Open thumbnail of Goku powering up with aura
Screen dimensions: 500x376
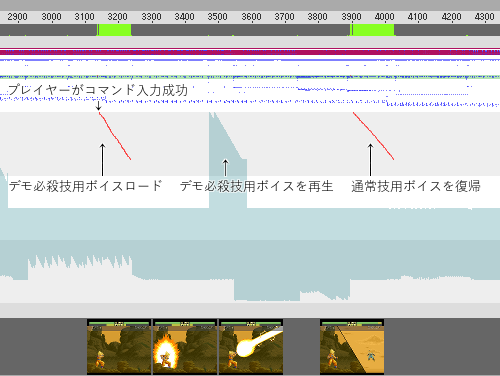coord(185,347)
